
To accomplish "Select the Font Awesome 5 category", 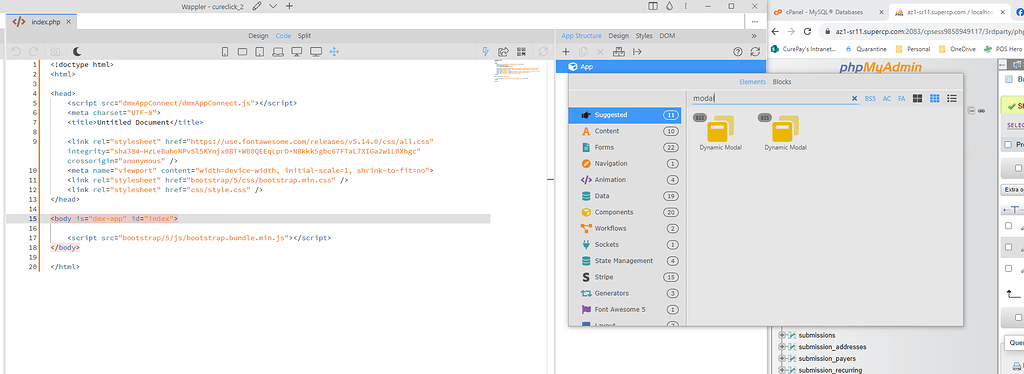I will (x=624, y=309).
